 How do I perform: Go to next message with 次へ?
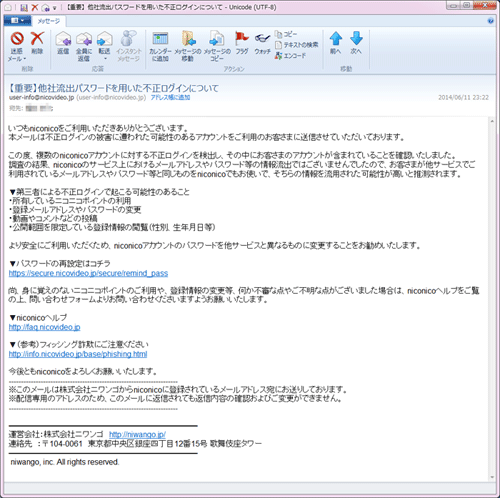tap(356, 43)
